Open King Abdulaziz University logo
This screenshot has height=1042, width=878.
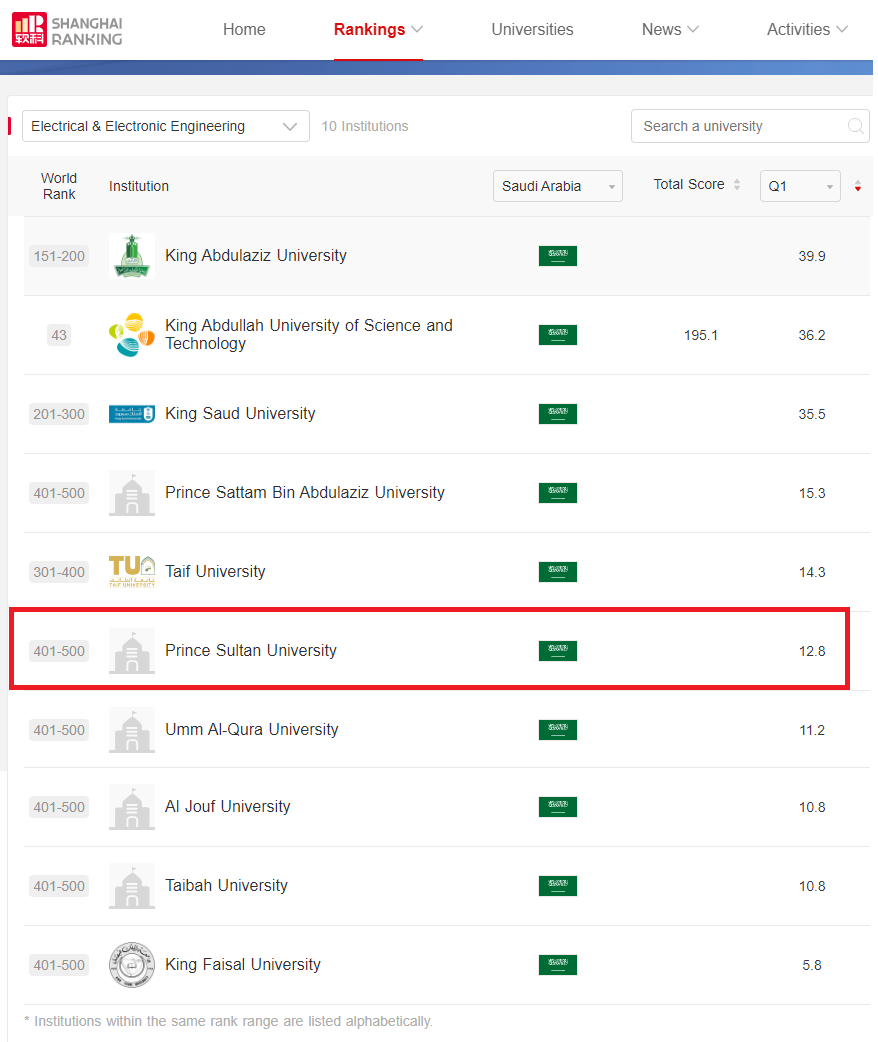pos(132,256)
